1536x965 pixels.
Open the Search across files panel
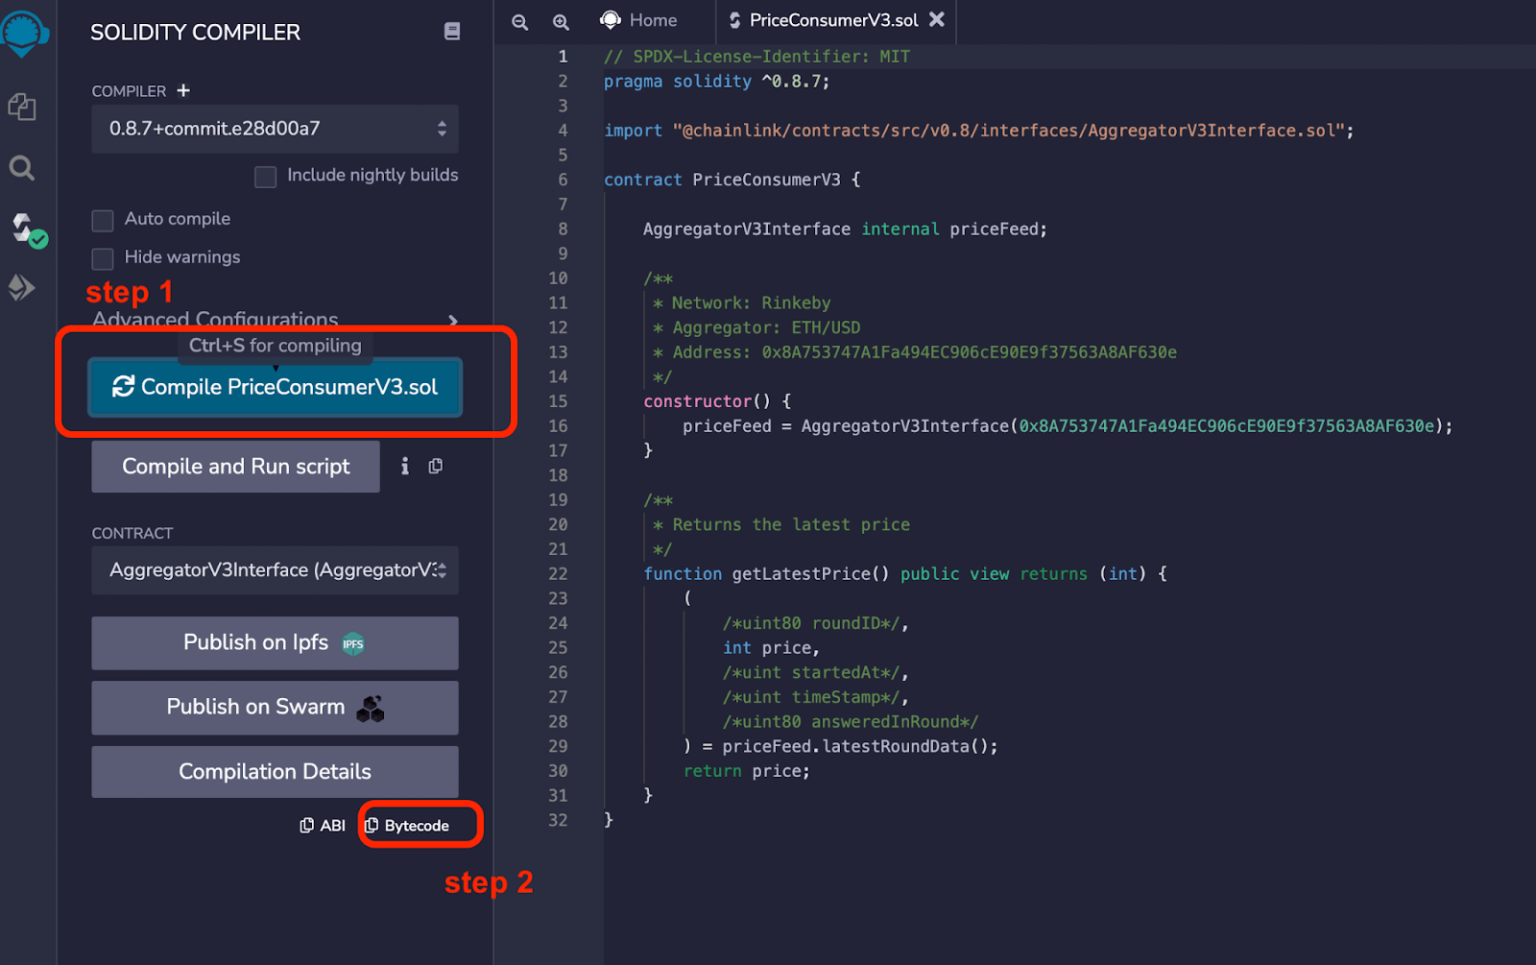[22, 168]
